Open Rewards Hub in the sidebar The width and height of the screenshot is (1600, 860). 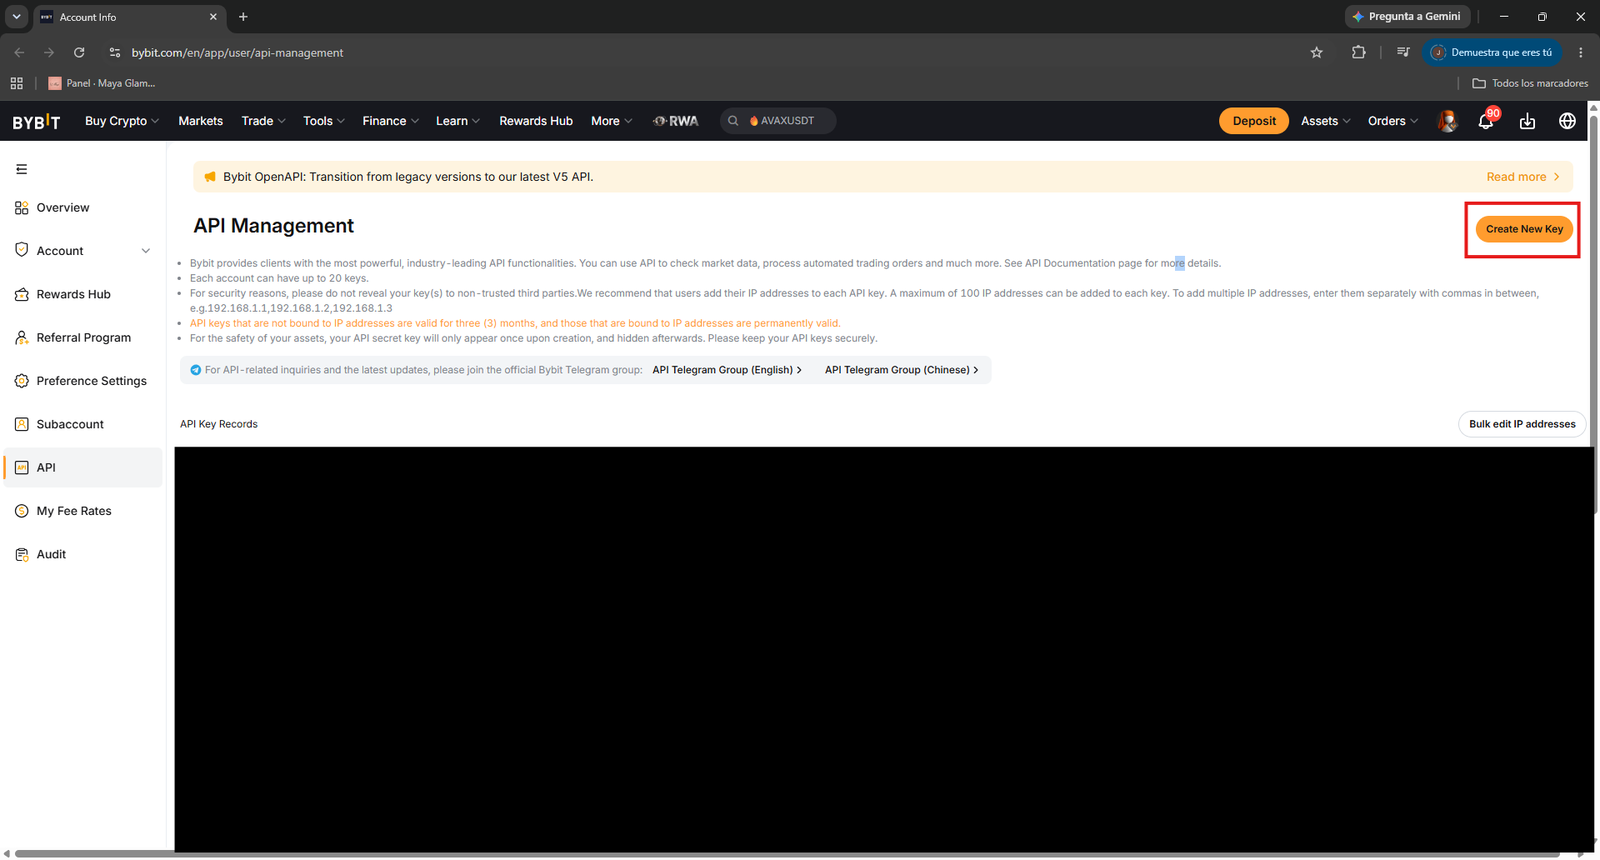point(83,294)
